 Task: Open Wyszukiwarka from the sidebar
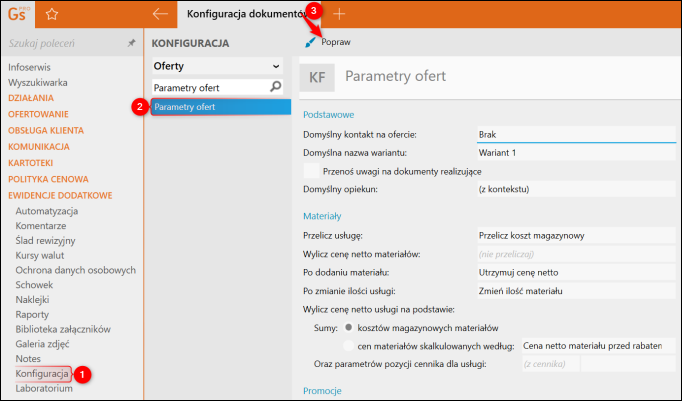click(38, 82)
